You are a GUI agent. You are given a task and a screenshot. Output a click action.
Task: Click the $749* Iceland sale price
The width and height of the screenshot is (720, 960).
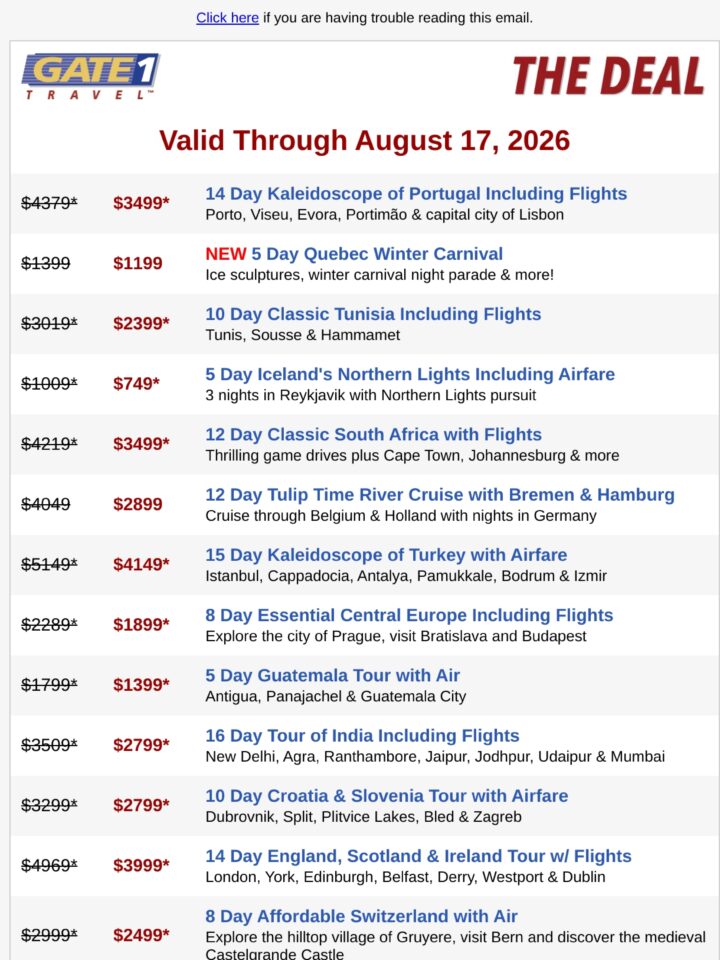coord(136,383)
